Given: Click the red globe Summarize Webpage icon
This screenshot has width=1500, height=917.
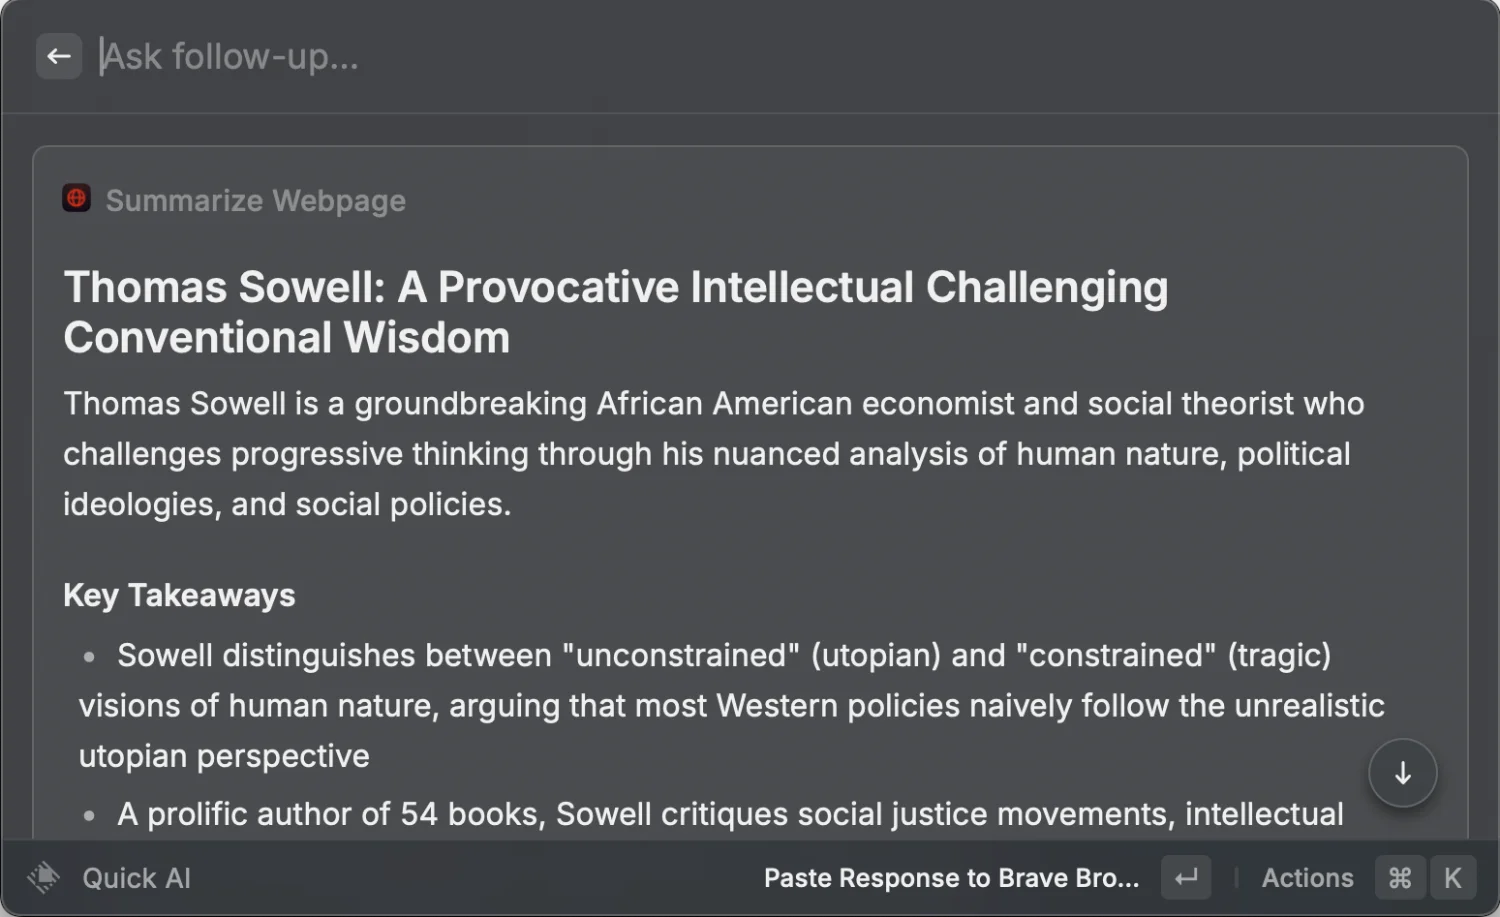Looking at the screenshot, I should click(77, 198).
